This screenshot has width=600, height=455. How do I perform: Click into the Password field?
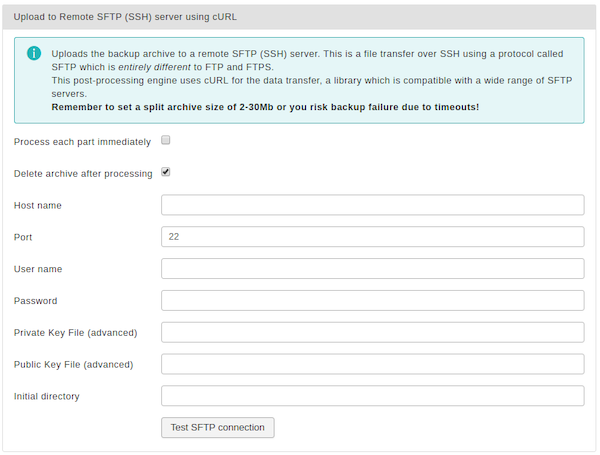pos(372,300)
